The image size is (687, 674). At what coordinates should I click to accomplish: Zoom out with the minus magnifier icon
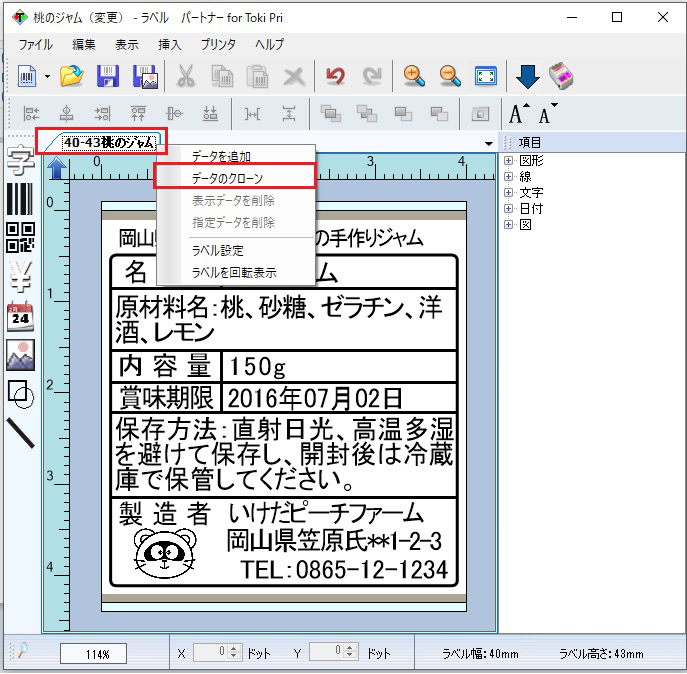pyautogui.click(x=450, y=76)
